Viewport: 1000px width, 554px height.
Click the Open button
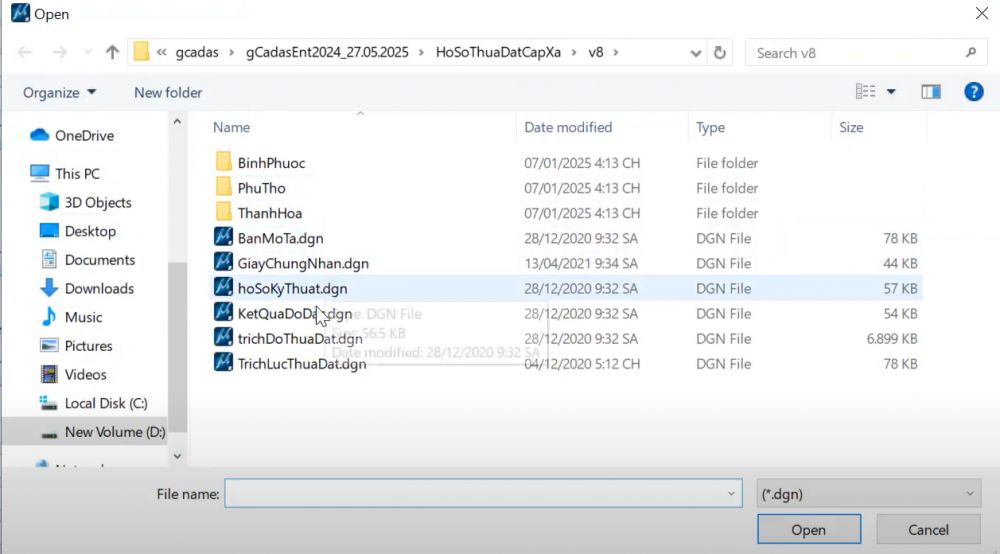(x=808, y=530)
